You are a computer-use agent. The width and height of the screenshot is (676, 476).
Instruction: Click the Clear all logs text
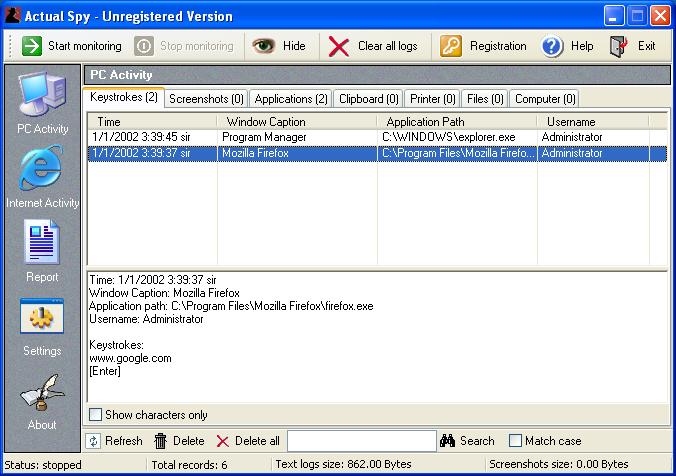click(x=388, y=46)
